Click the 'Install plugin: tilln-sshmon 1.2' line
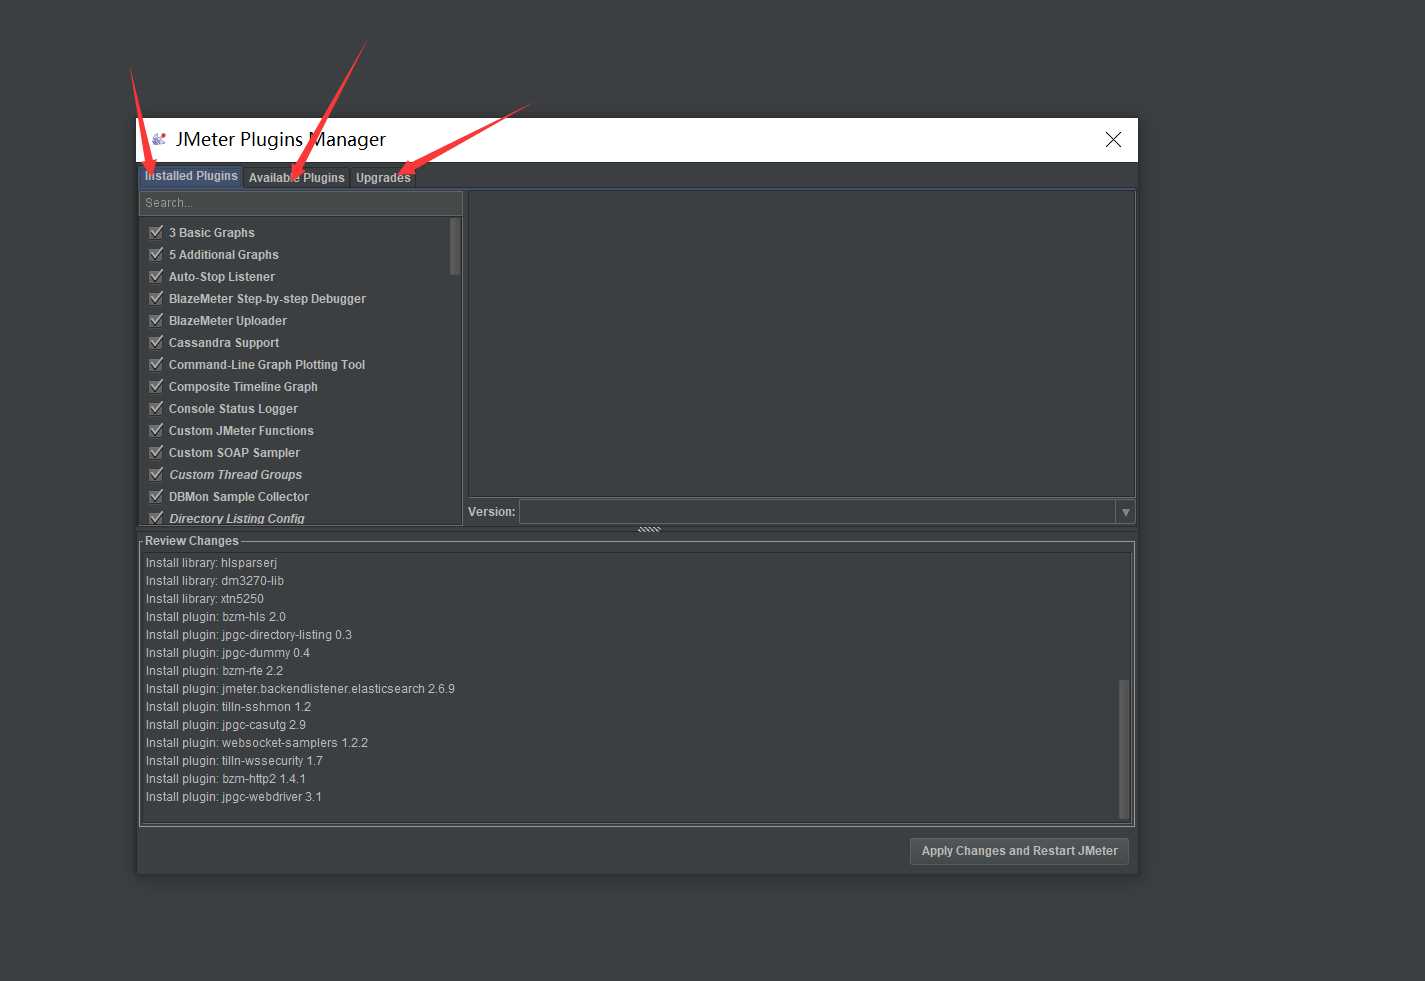The height and width of the screenshot is (981, 1425). pyautogui.click(x=228, y=707)
